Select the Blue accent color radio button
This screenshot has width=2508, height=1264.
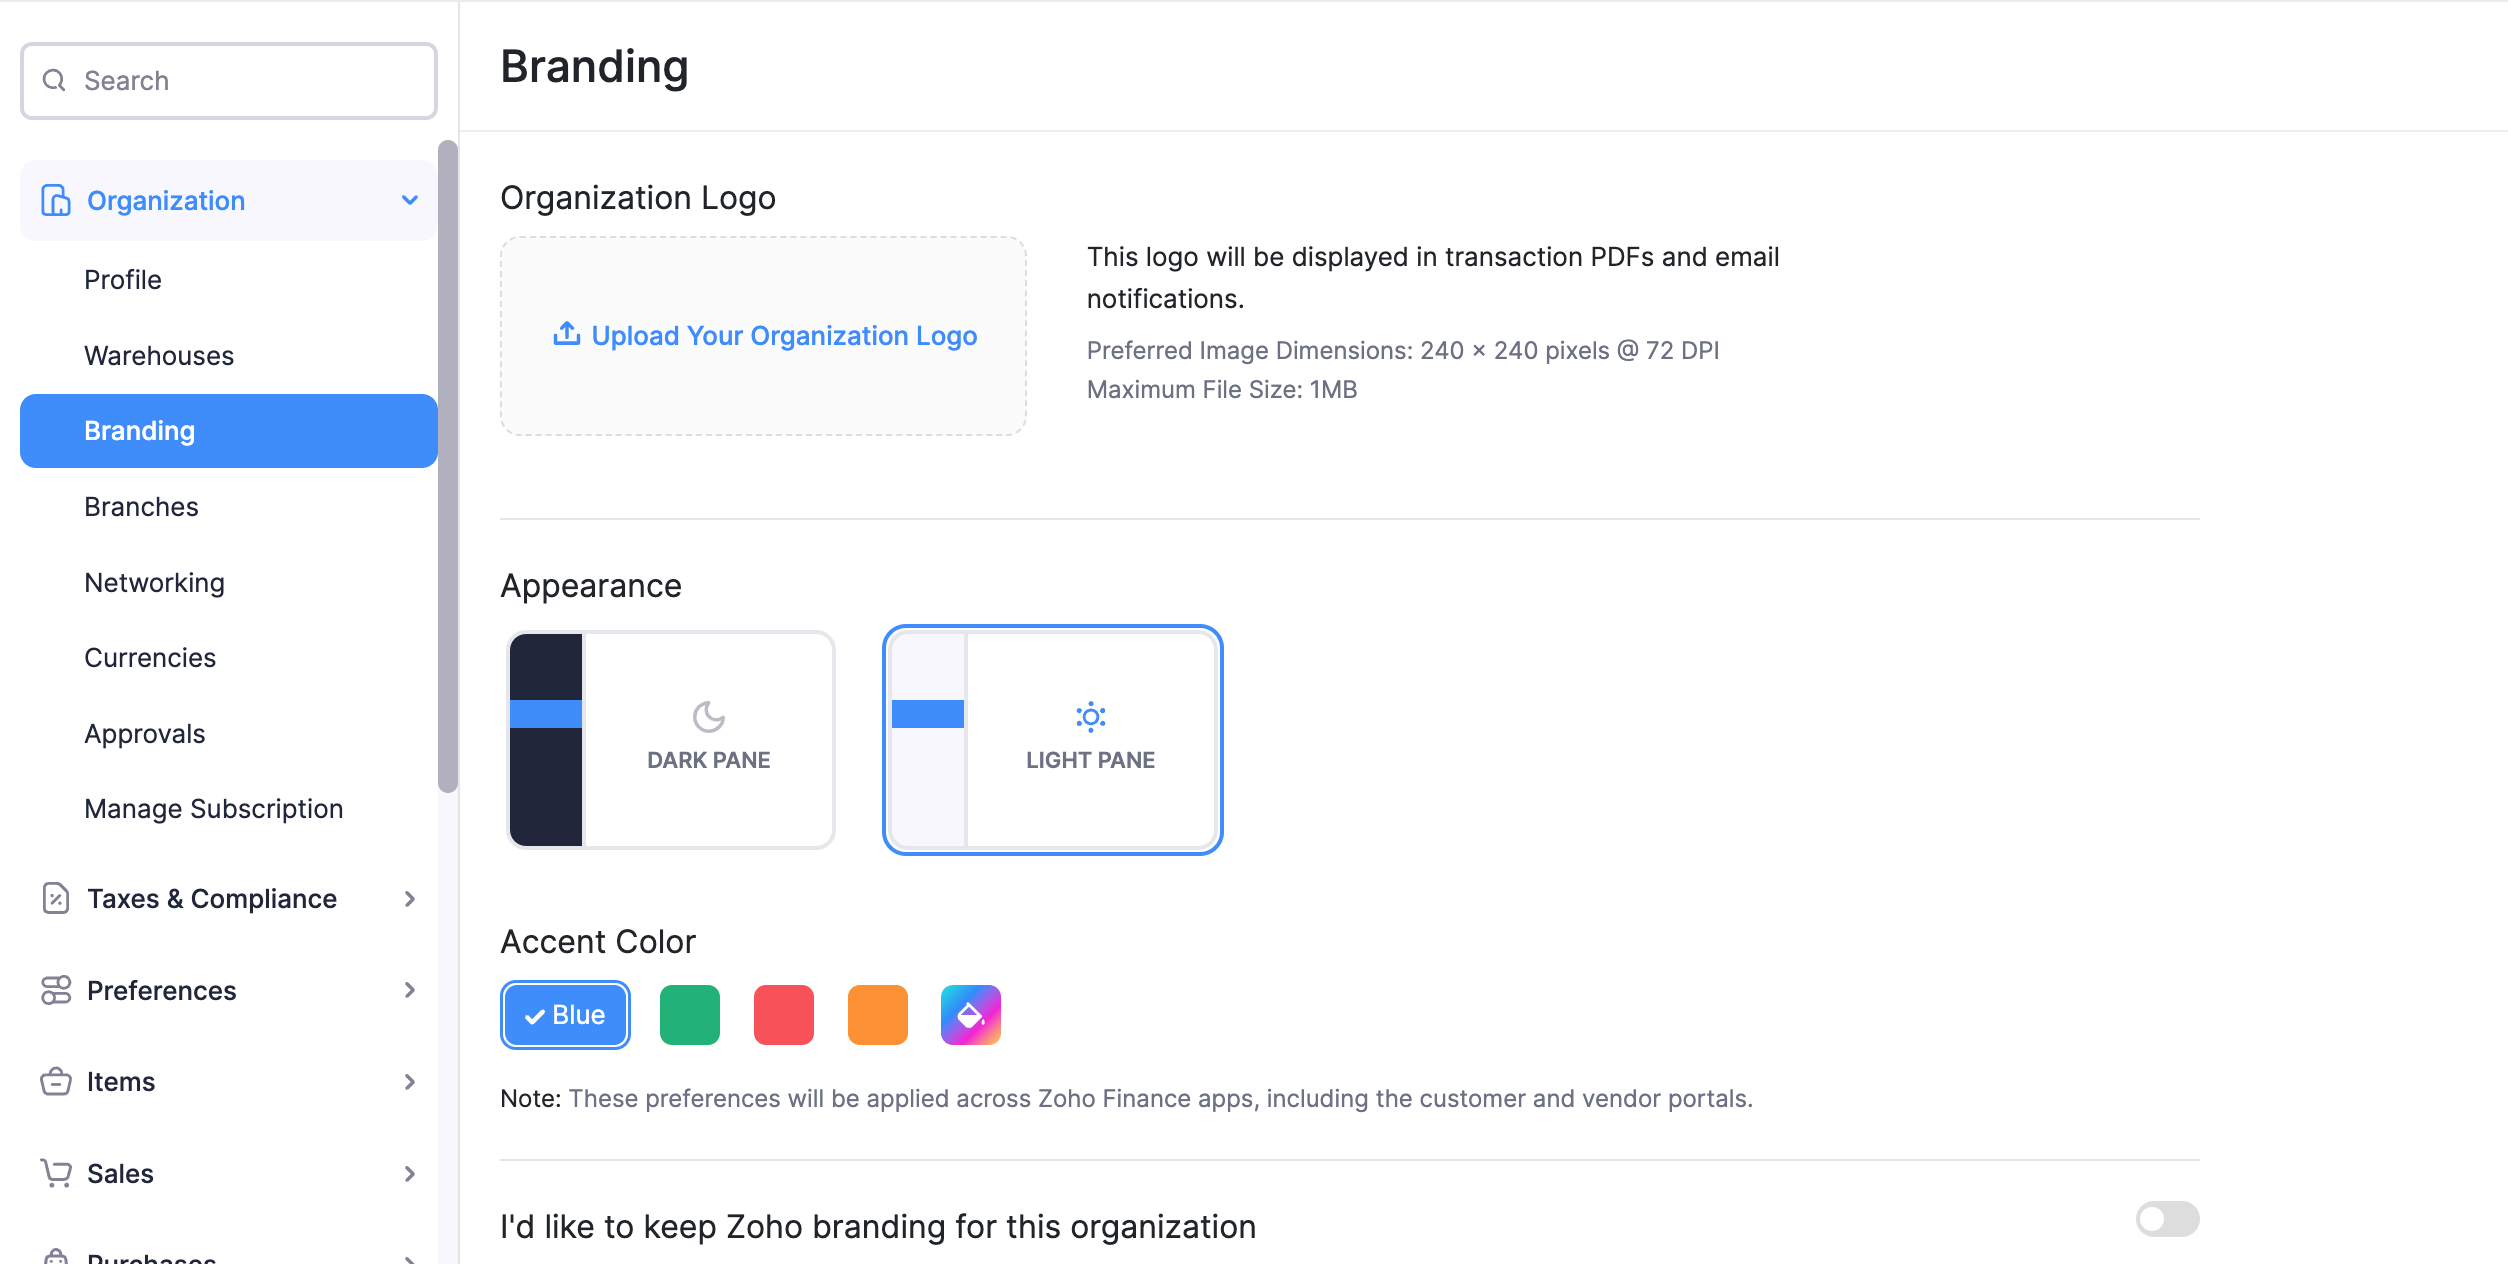pos(563,1014)
